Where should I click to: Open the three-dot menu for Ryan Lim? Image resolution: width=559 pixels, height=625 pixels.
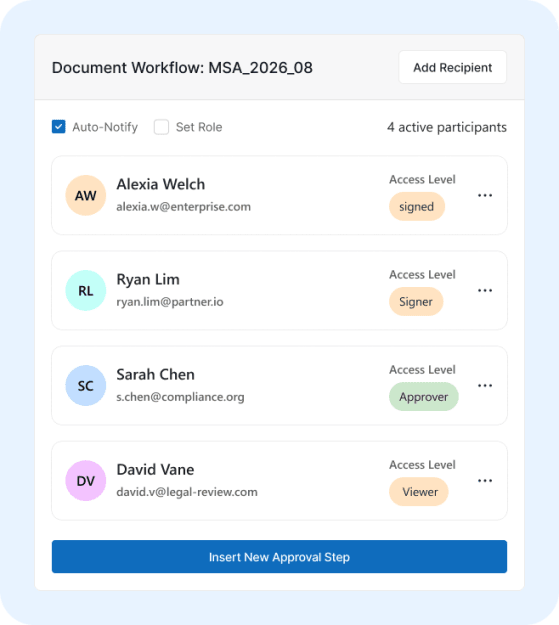point(485,291)
